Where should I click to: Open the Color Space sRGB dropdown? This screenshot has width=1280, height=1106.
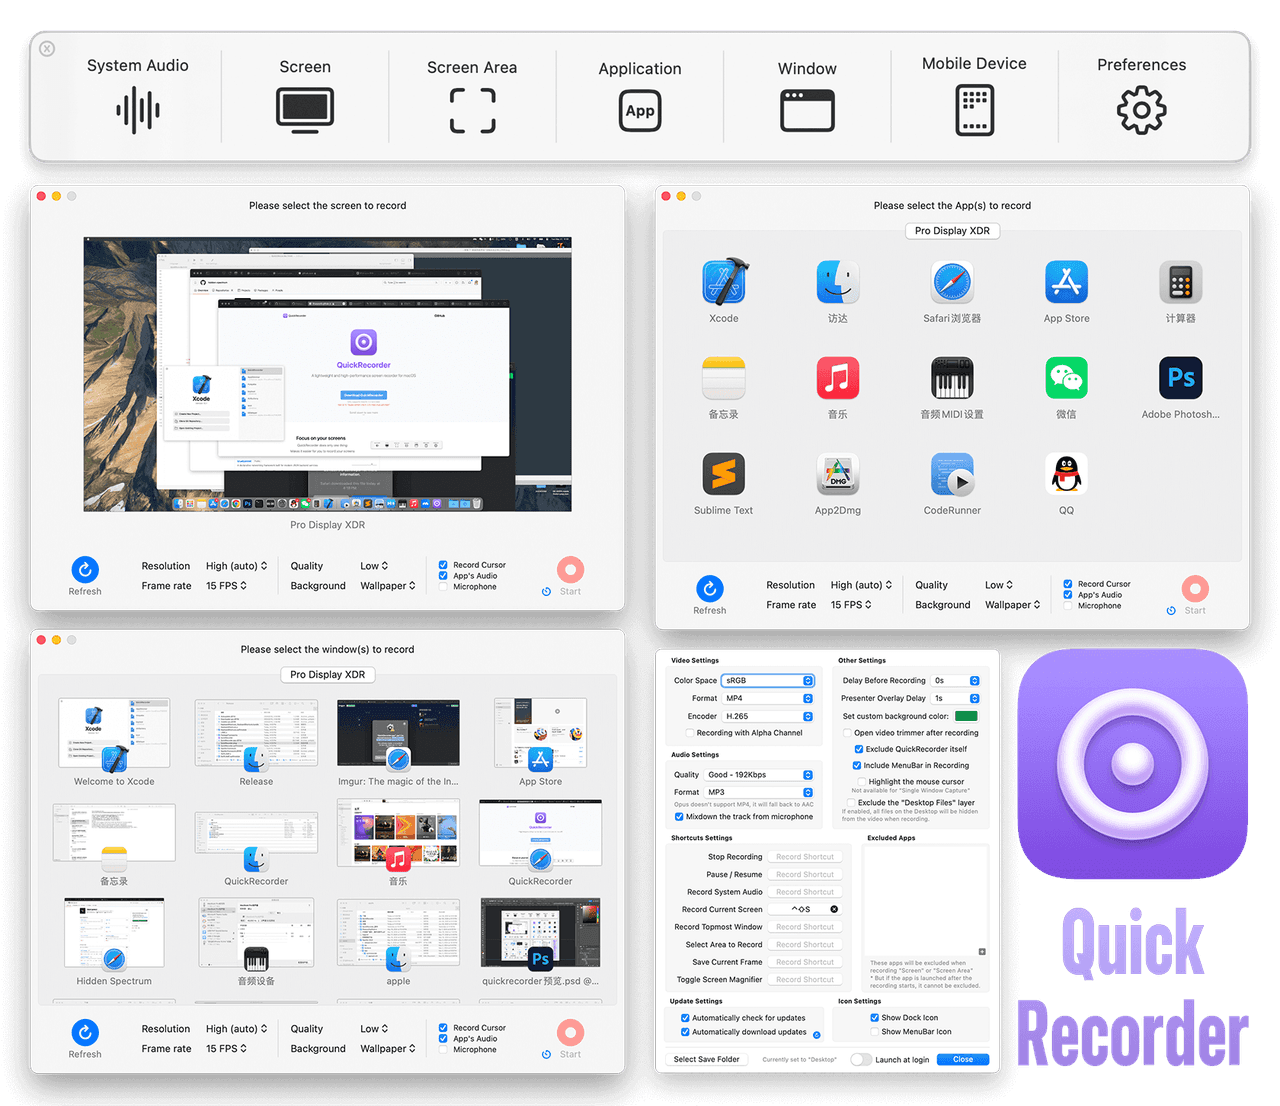coord(768,680)
